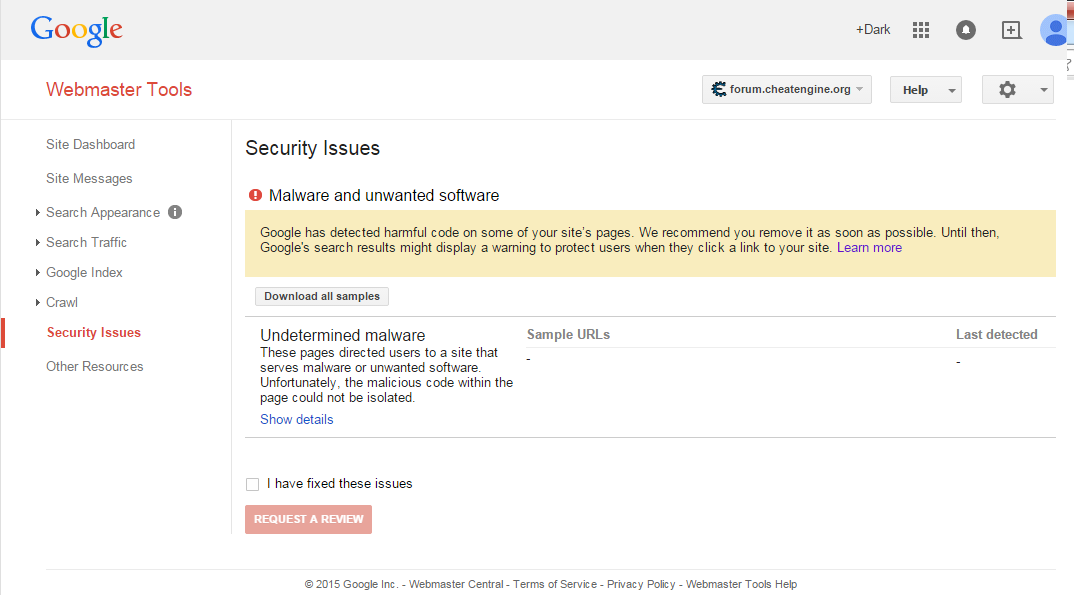Open Site Messages in sidebar

point(89,178)
